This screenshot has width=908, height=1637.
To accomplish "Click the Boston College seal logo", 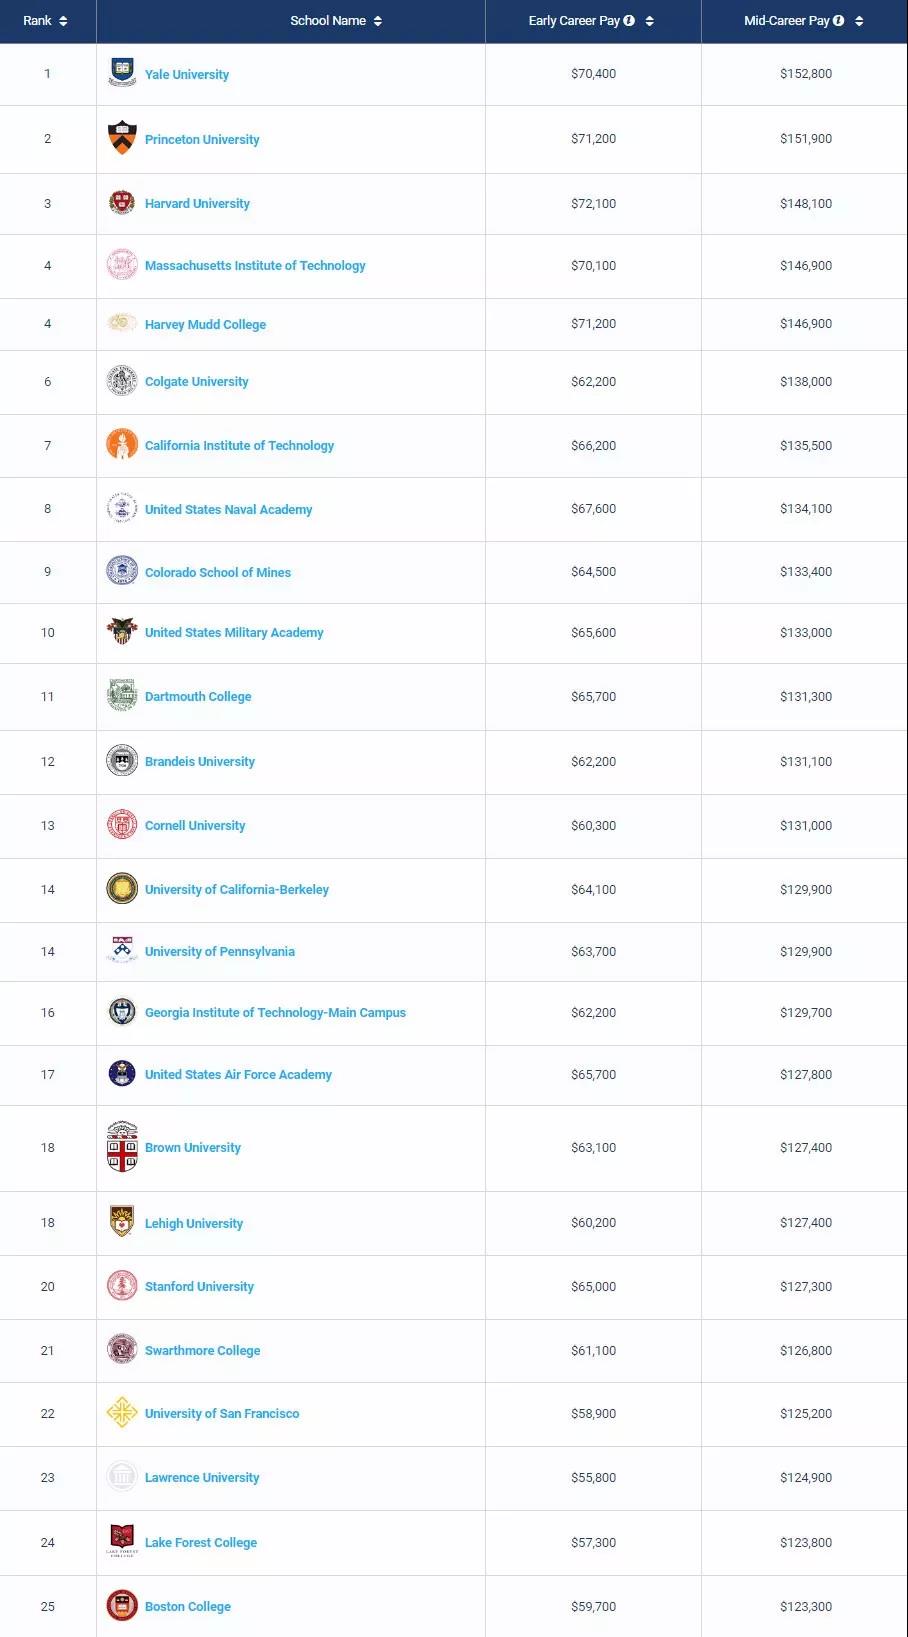I will click(122, 1605).
